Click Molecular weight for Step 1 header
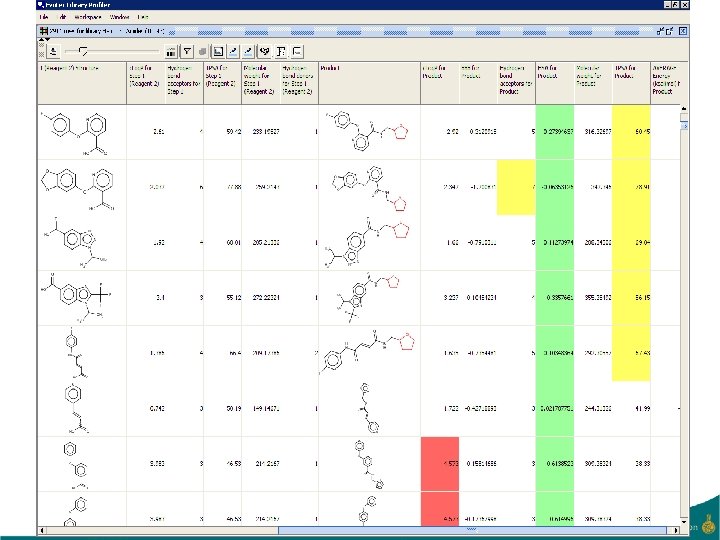This screenshot has width=720, height=540. point(261,83)
